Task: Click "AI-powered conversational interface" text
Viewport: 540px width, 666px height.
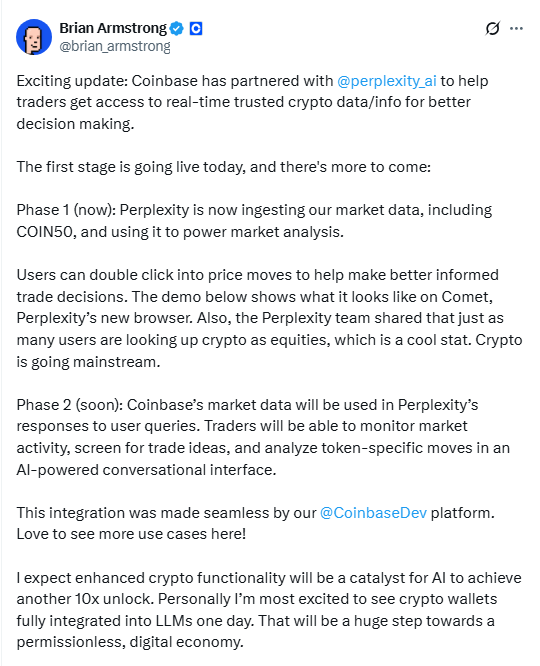Action: coord(146,470)
